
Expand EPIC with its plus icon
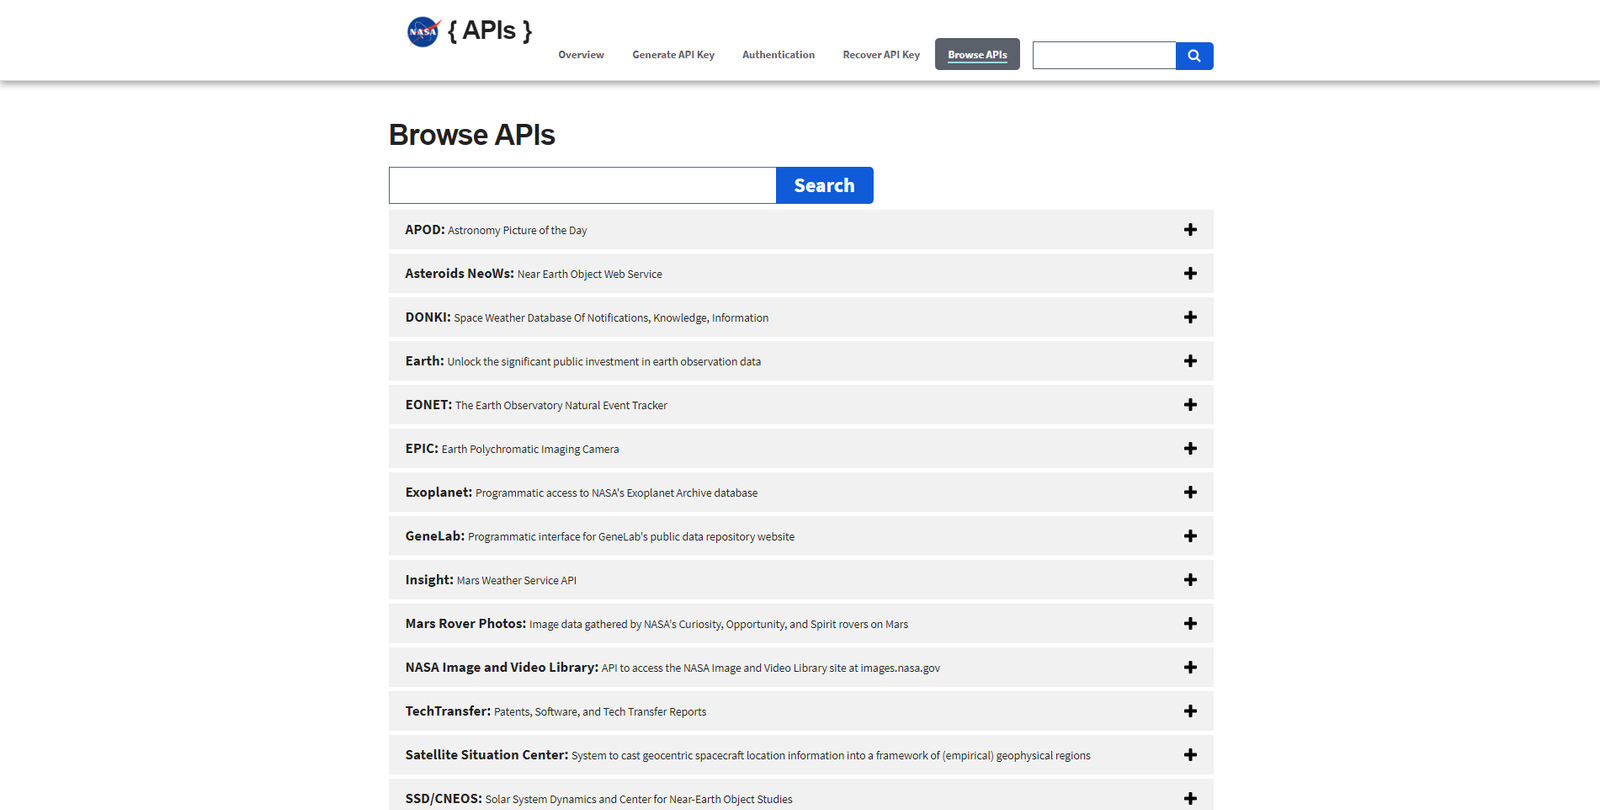pos(1190,449)
